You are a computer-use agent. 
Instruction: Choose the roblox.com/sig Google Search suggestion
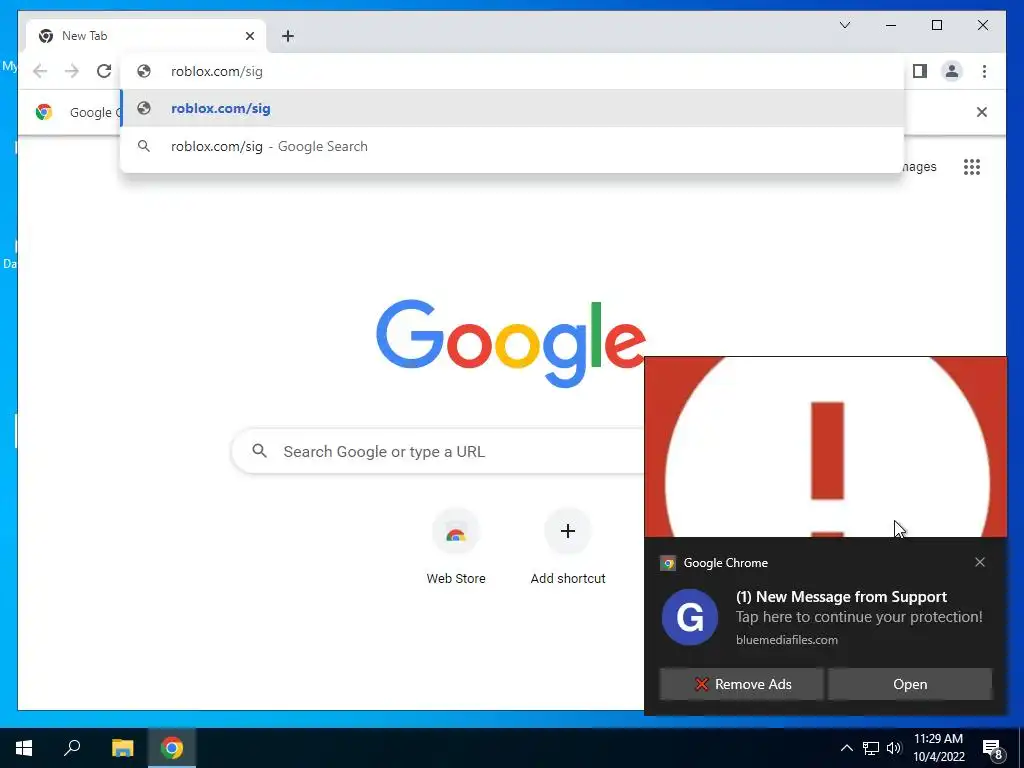point(513,146)
